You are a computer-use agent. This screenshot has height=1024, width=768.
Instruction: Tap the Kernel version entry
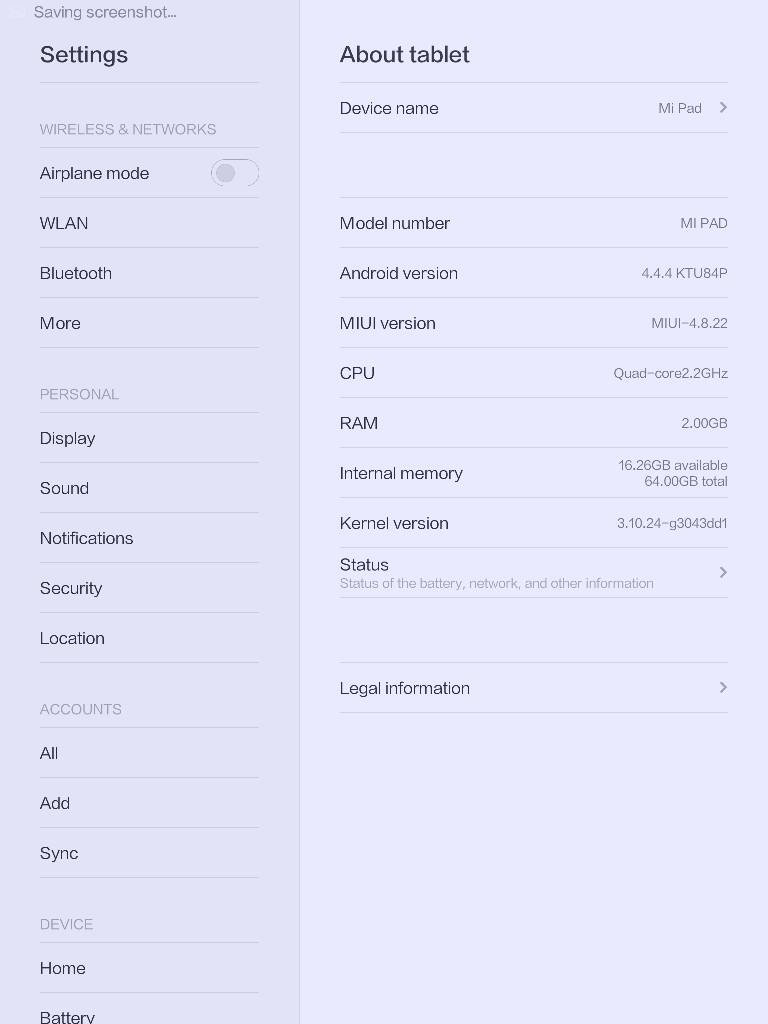point(534,523)
